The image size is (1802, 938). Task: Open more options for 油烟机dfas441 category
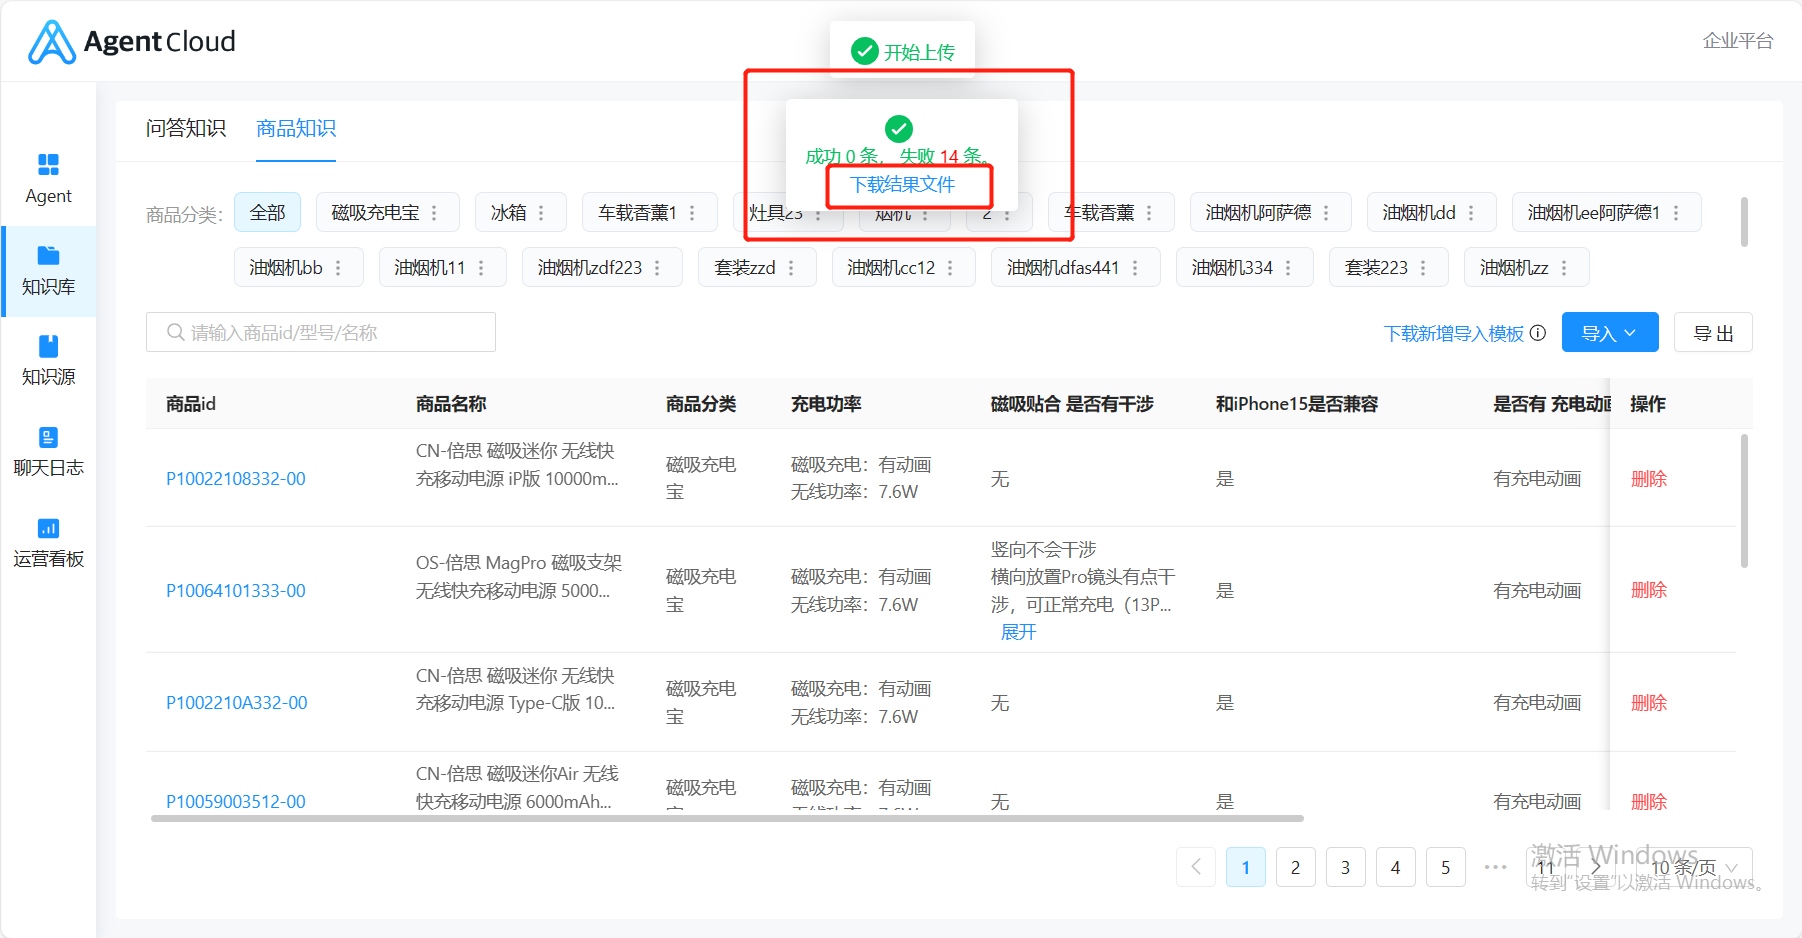click(x=1135, y=268)
